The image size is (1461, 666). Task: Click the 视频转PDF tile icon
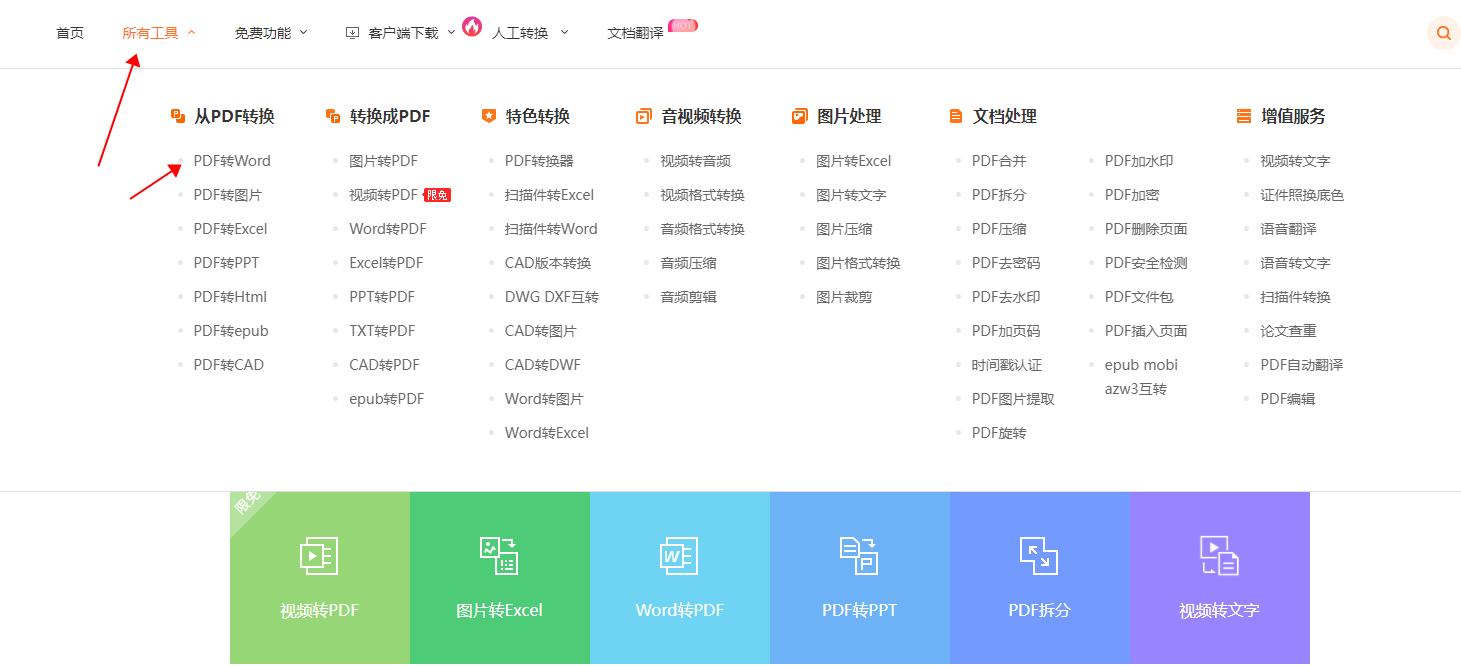tap(319, 556)
